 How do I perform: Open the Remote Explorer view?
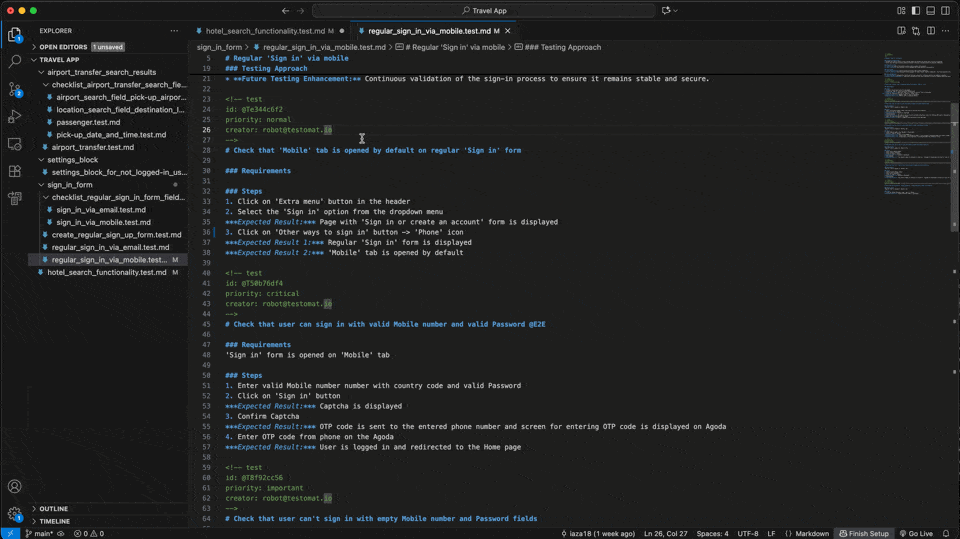[15, 144]
